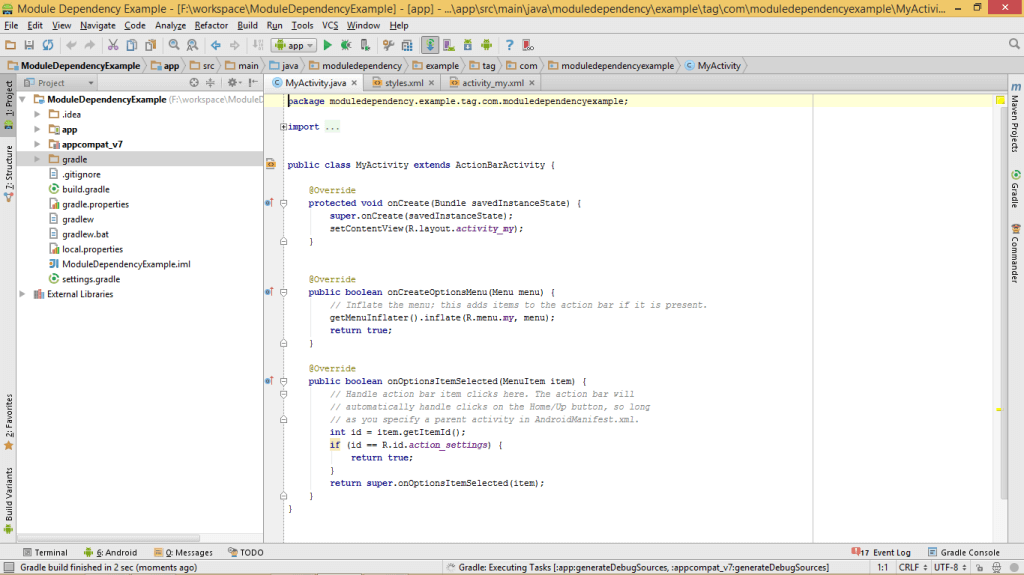Viewport: 1024px width, 575px height.
Task: Toggle read-only lock icon in status bar
Action: click(x=980, y=568)
